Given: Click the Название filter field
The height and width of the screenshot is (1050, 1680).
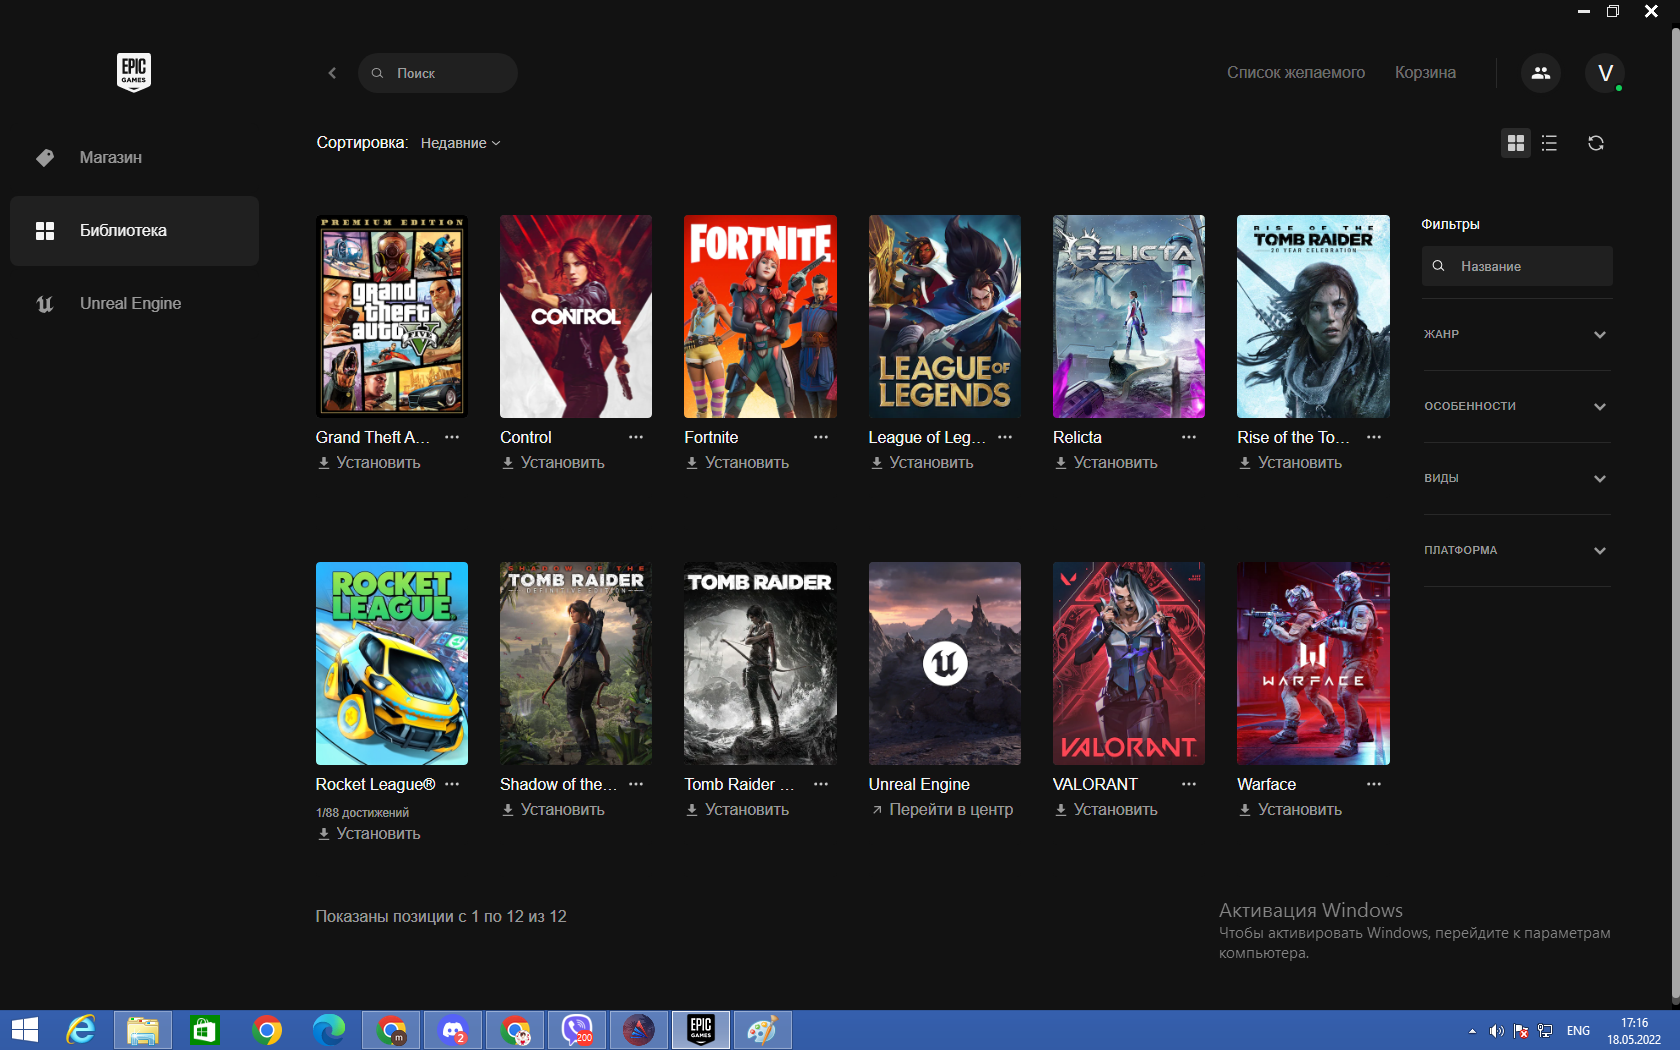Looking at the screenshot, I should point(1517,266).
